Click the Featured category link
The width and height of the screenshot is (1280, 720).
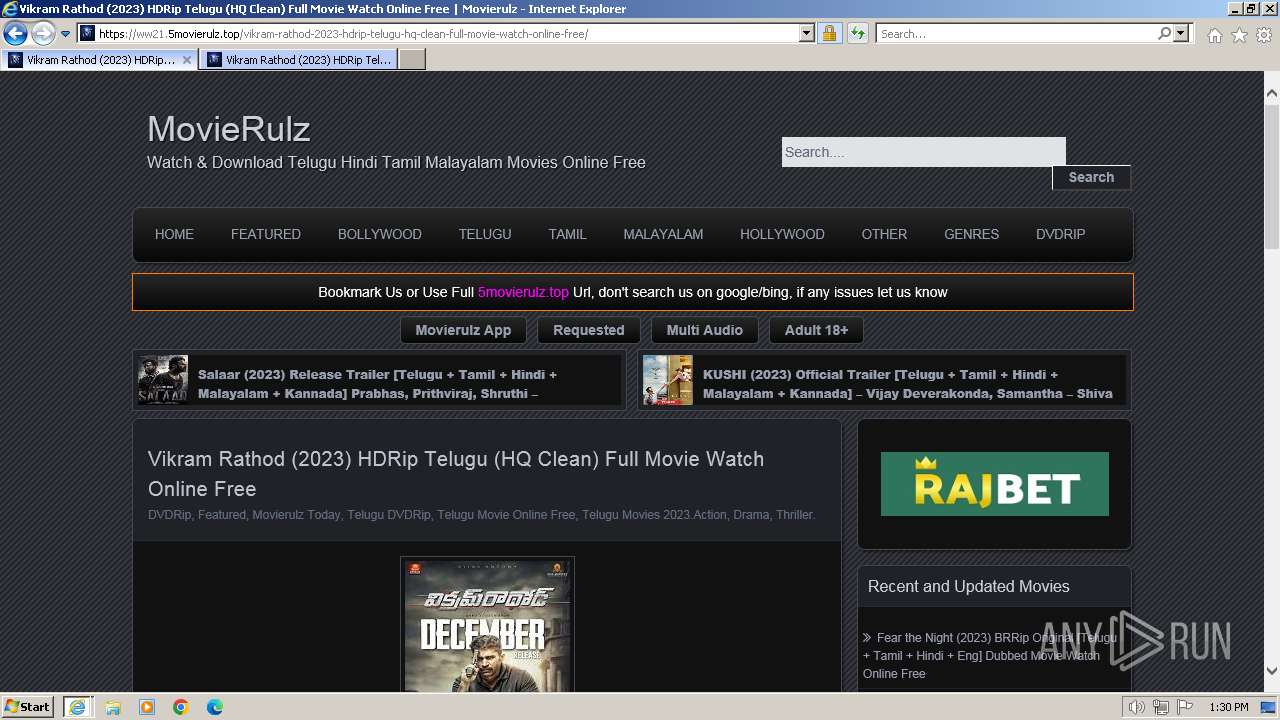pos(221,515)
